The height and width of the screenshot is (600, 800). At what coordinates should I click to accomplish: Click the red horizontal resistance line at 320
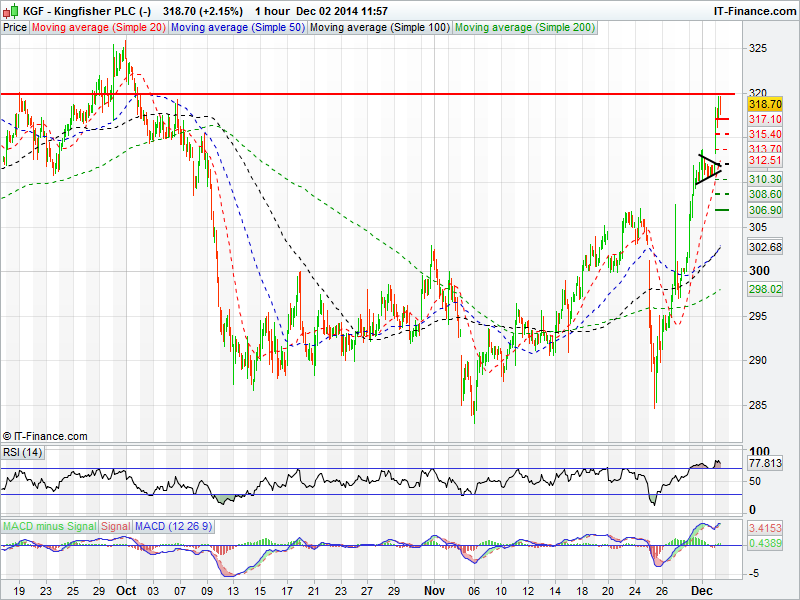tap(400, 94)
